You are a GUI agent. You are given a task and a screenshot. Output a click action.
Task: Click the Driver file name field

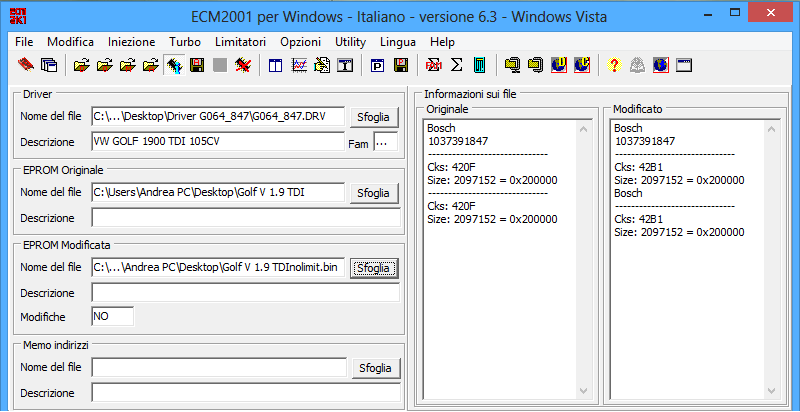pyautogui.click(x=218, y=116)
